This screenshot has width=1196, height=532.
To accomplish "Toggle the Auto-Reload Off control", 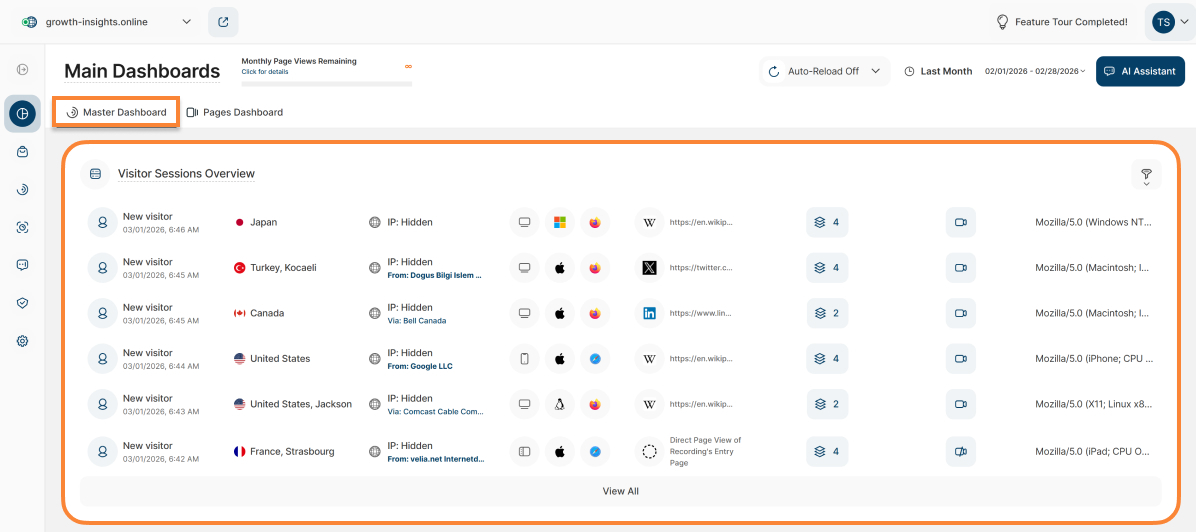I will click(x=824, y=71).
